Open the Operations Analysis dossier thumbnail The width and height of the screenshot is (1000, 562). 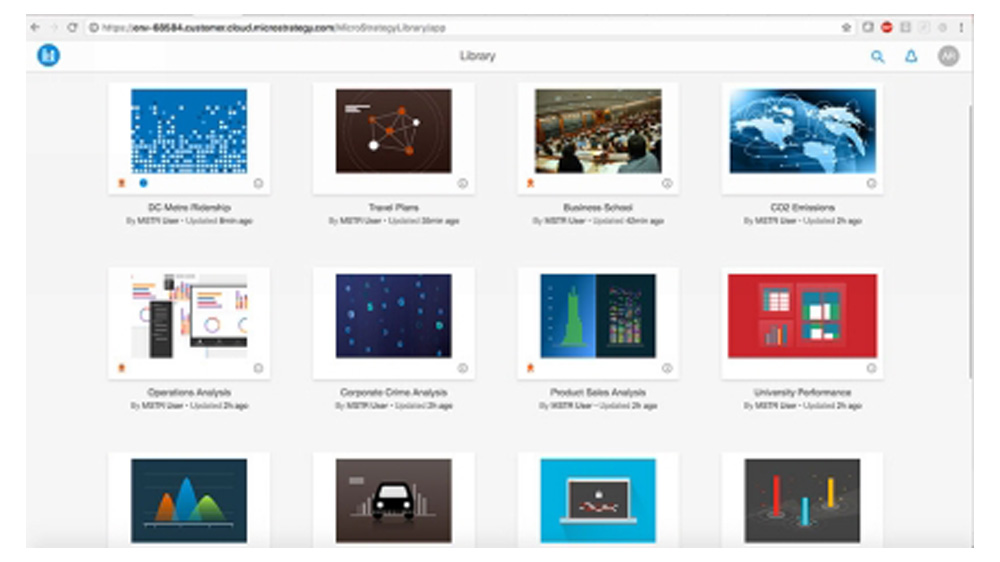pos(189,316)
